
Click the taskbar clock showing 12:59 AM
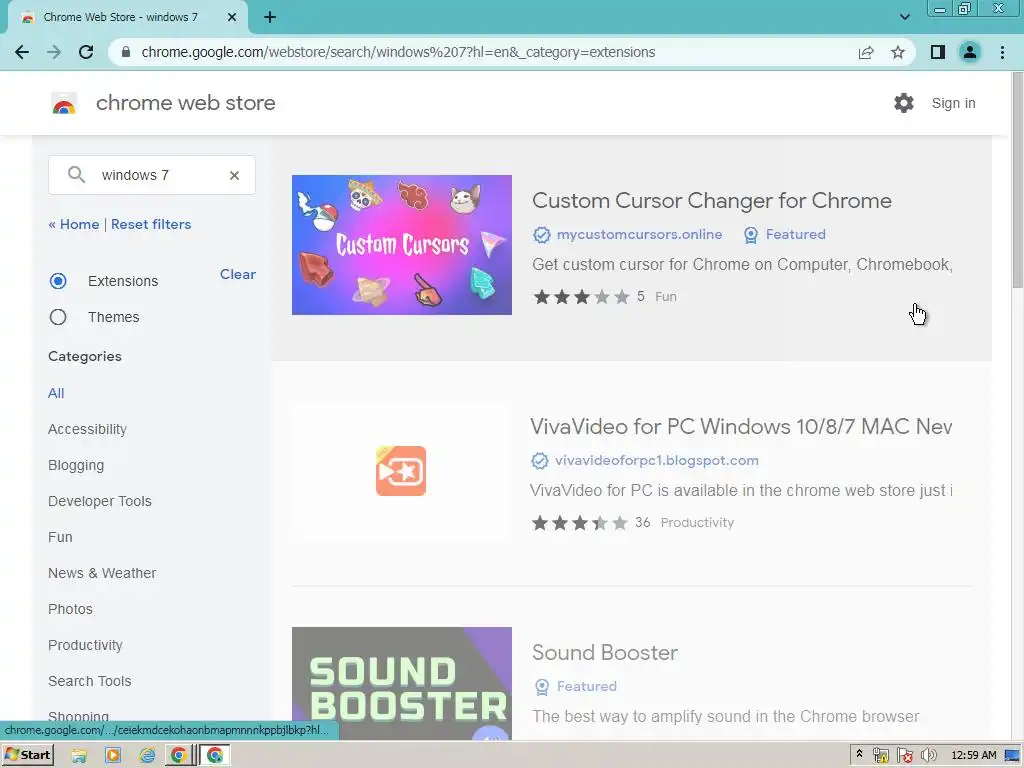974,755
